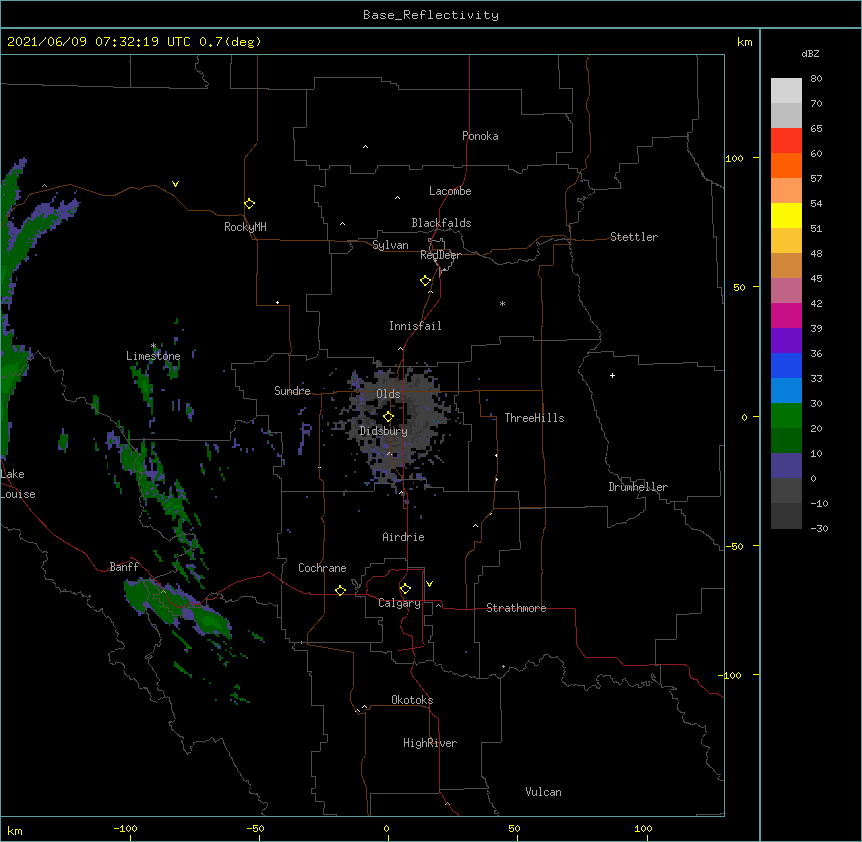Click the yellow V marker east of Calgary

pos(429,584)
